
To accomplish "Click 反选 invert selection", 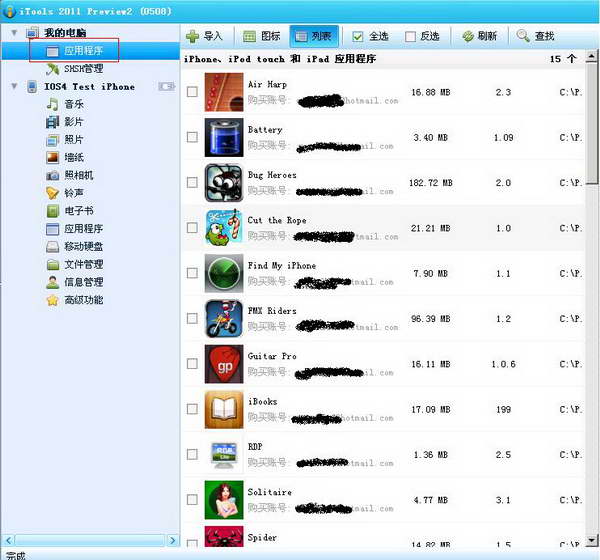I will pos(422,36).
